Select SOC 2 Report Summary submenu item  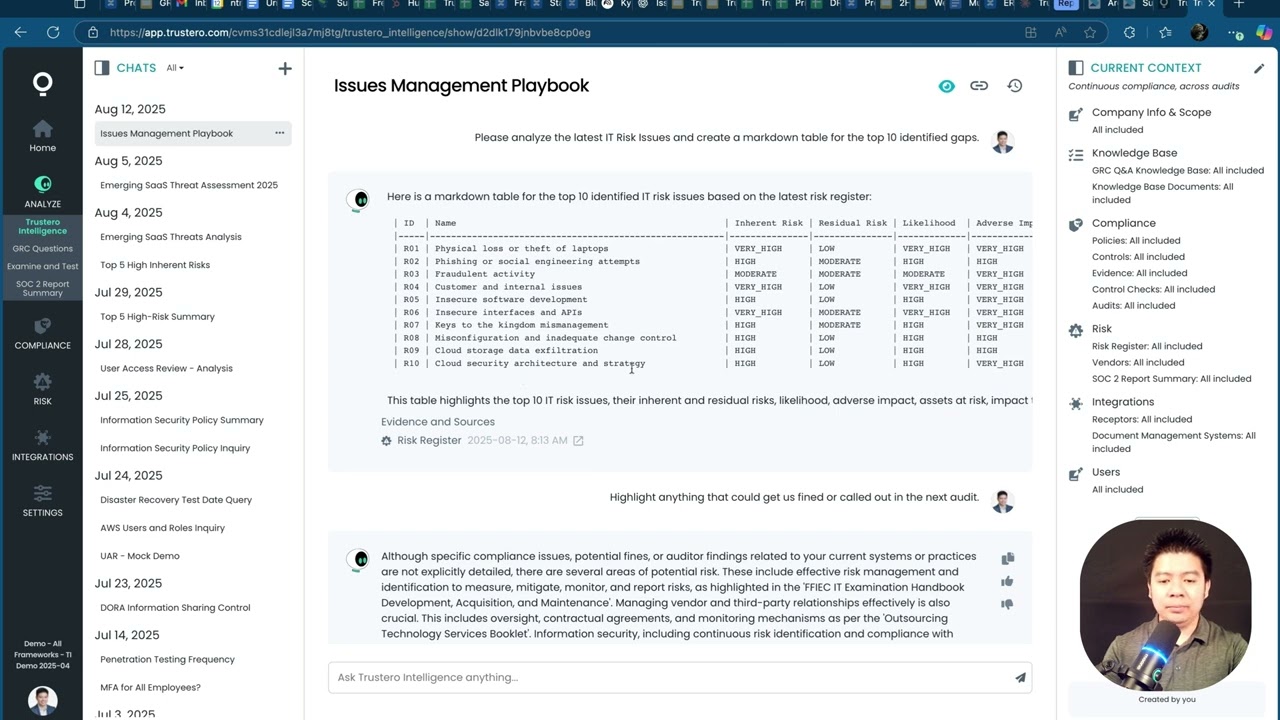(42, 288)
